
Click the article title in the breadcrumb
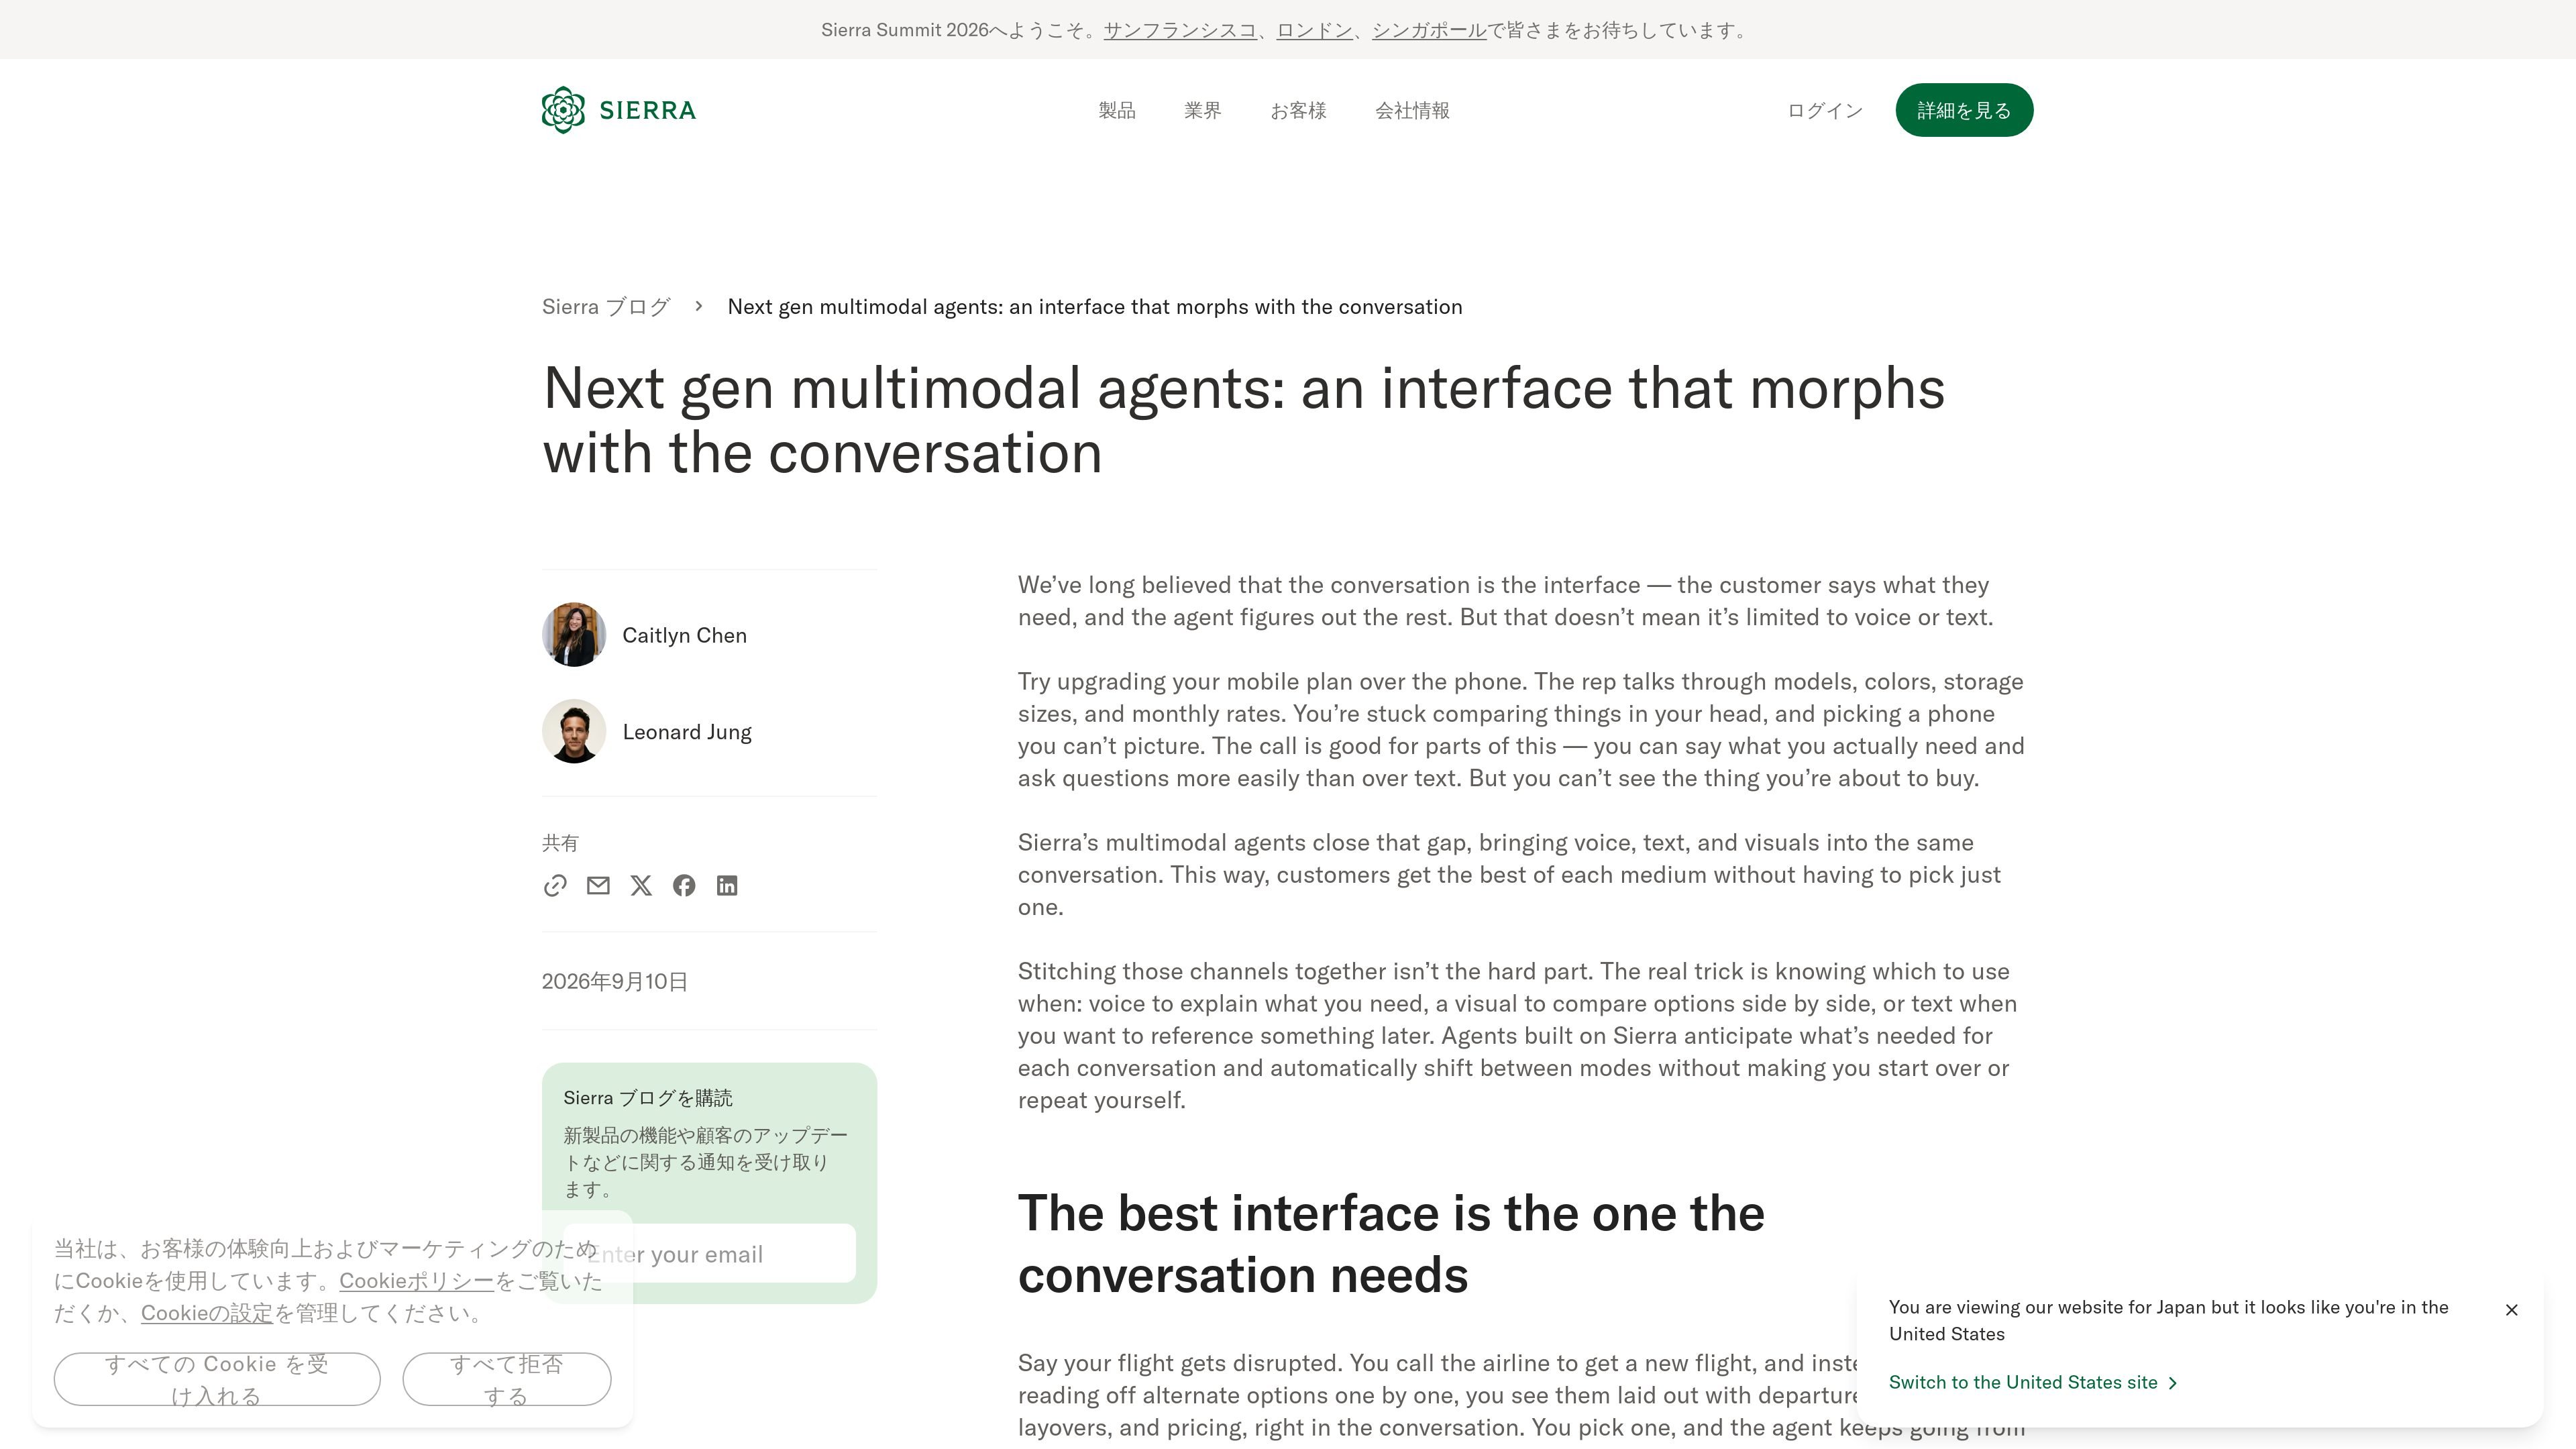pyautogui.click(x=1095, y=307)
